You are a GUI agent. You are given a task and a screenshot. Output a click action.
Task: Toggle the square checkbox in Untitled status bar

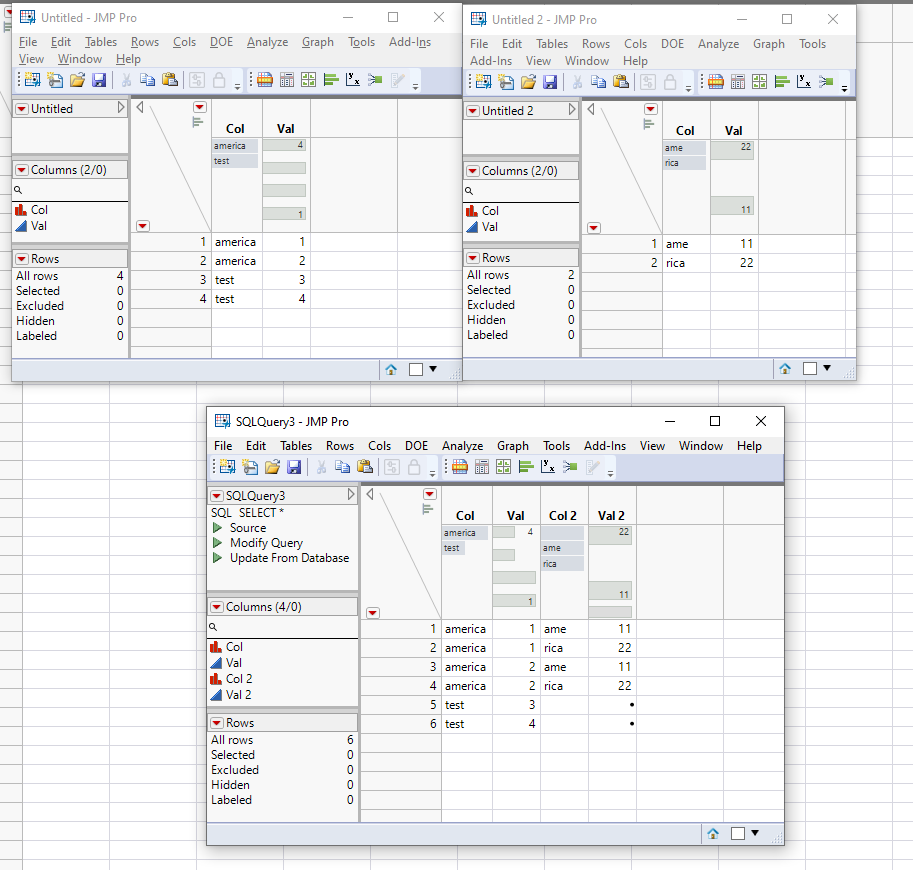click(416, 369)
